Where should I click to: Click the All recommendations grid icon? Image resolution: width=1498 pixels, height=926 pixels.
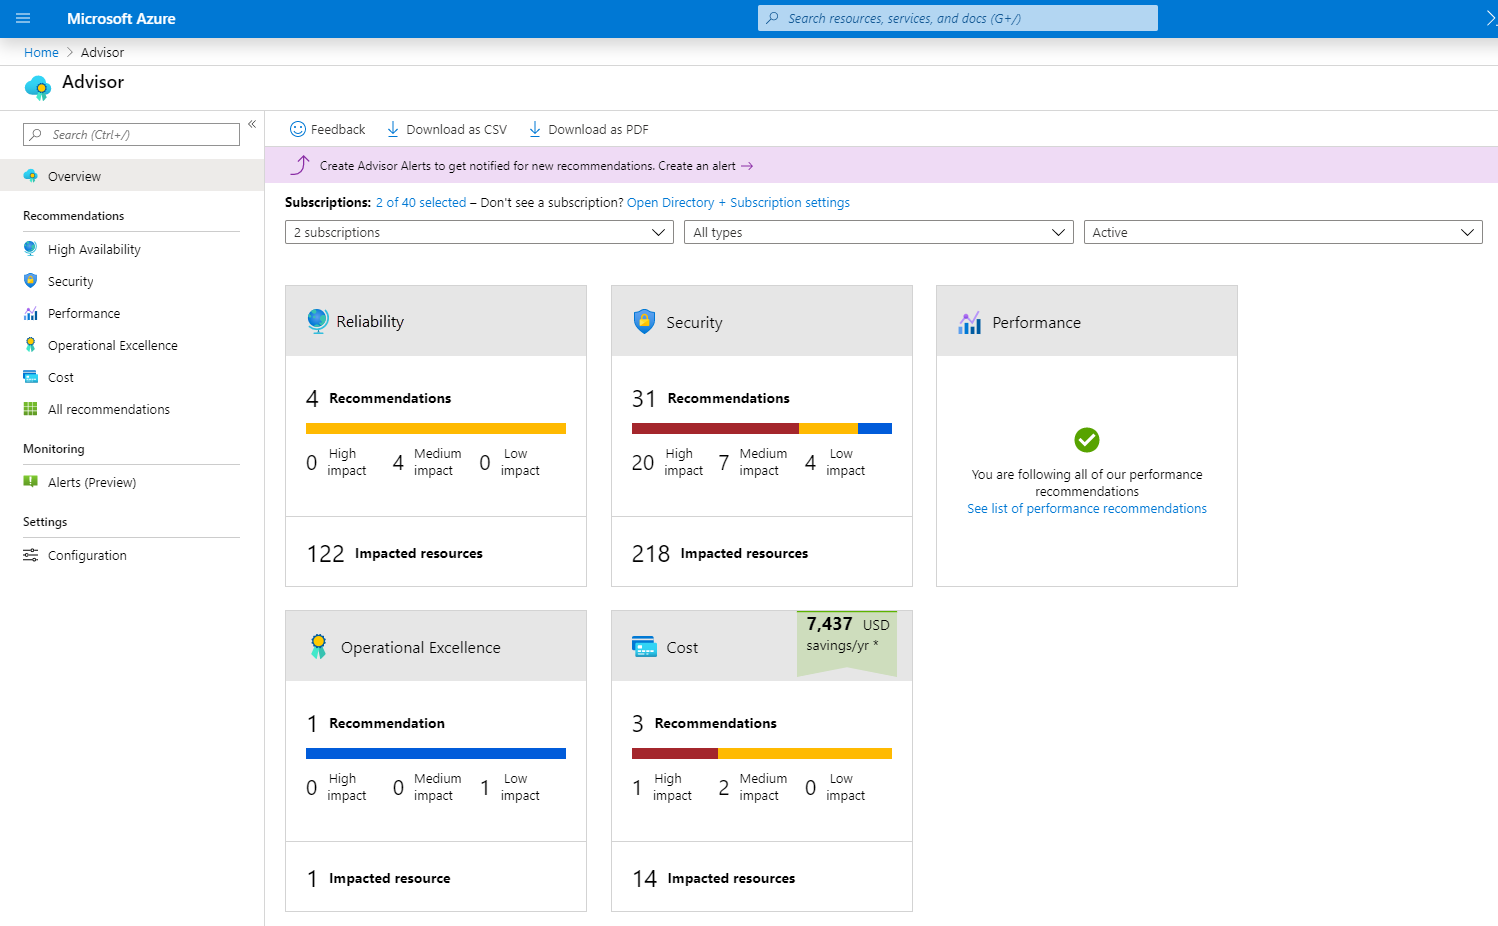pyautogui.click(x=30, y=409)
